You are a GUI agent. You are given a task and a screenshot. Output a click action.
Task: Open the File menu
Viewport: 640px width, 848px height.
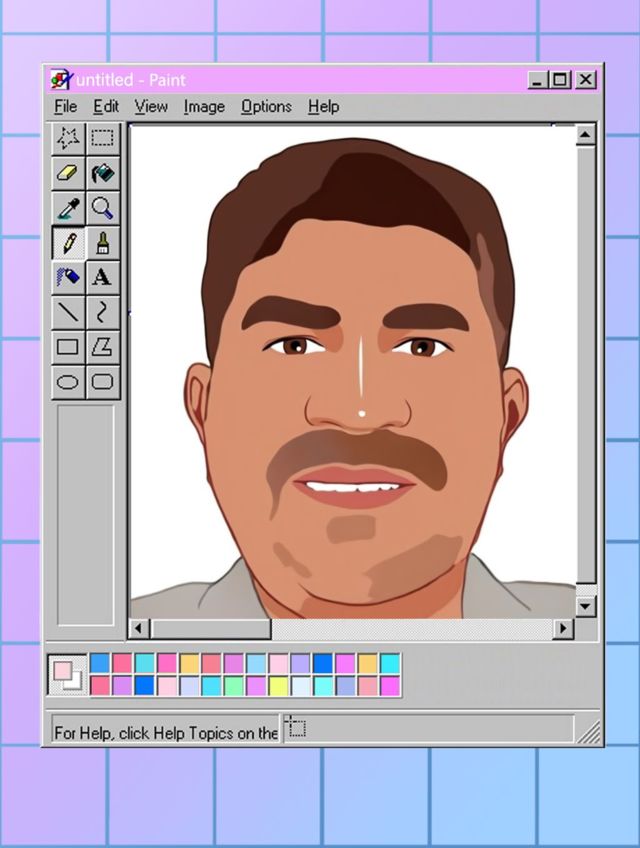(x=65, y=106)
